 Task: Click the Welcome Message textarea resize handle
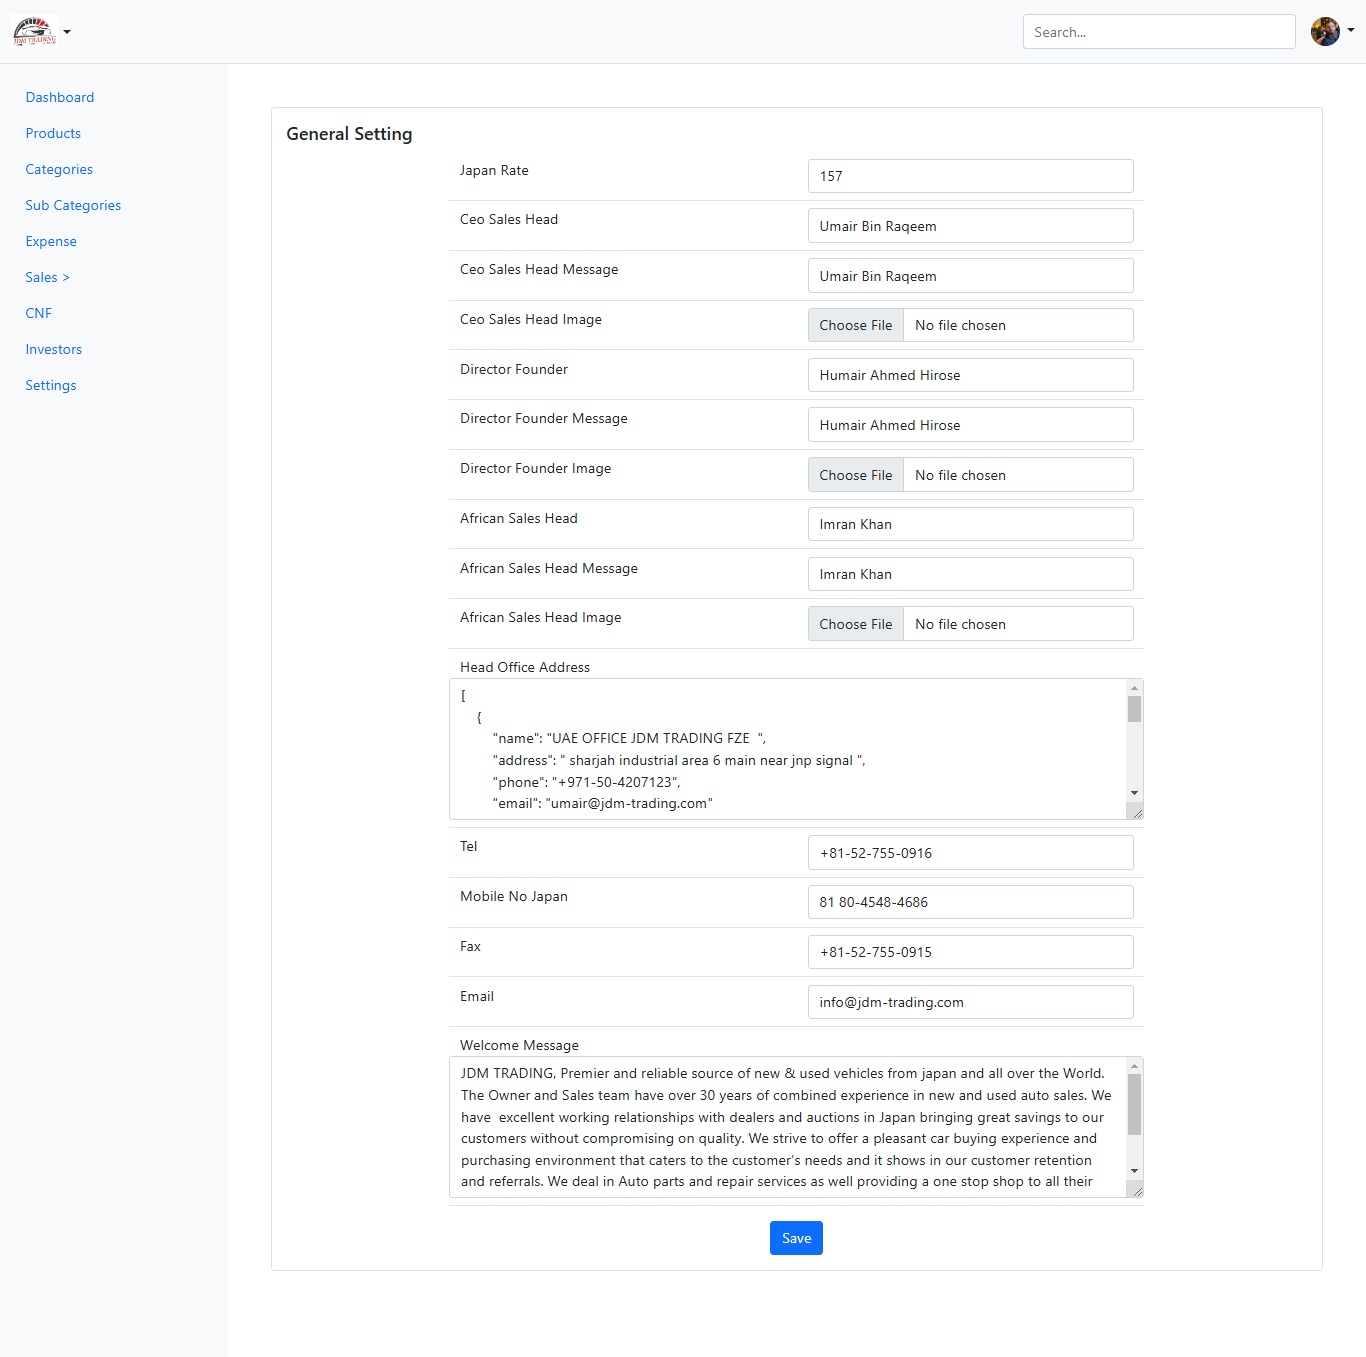[1137, 1191]
